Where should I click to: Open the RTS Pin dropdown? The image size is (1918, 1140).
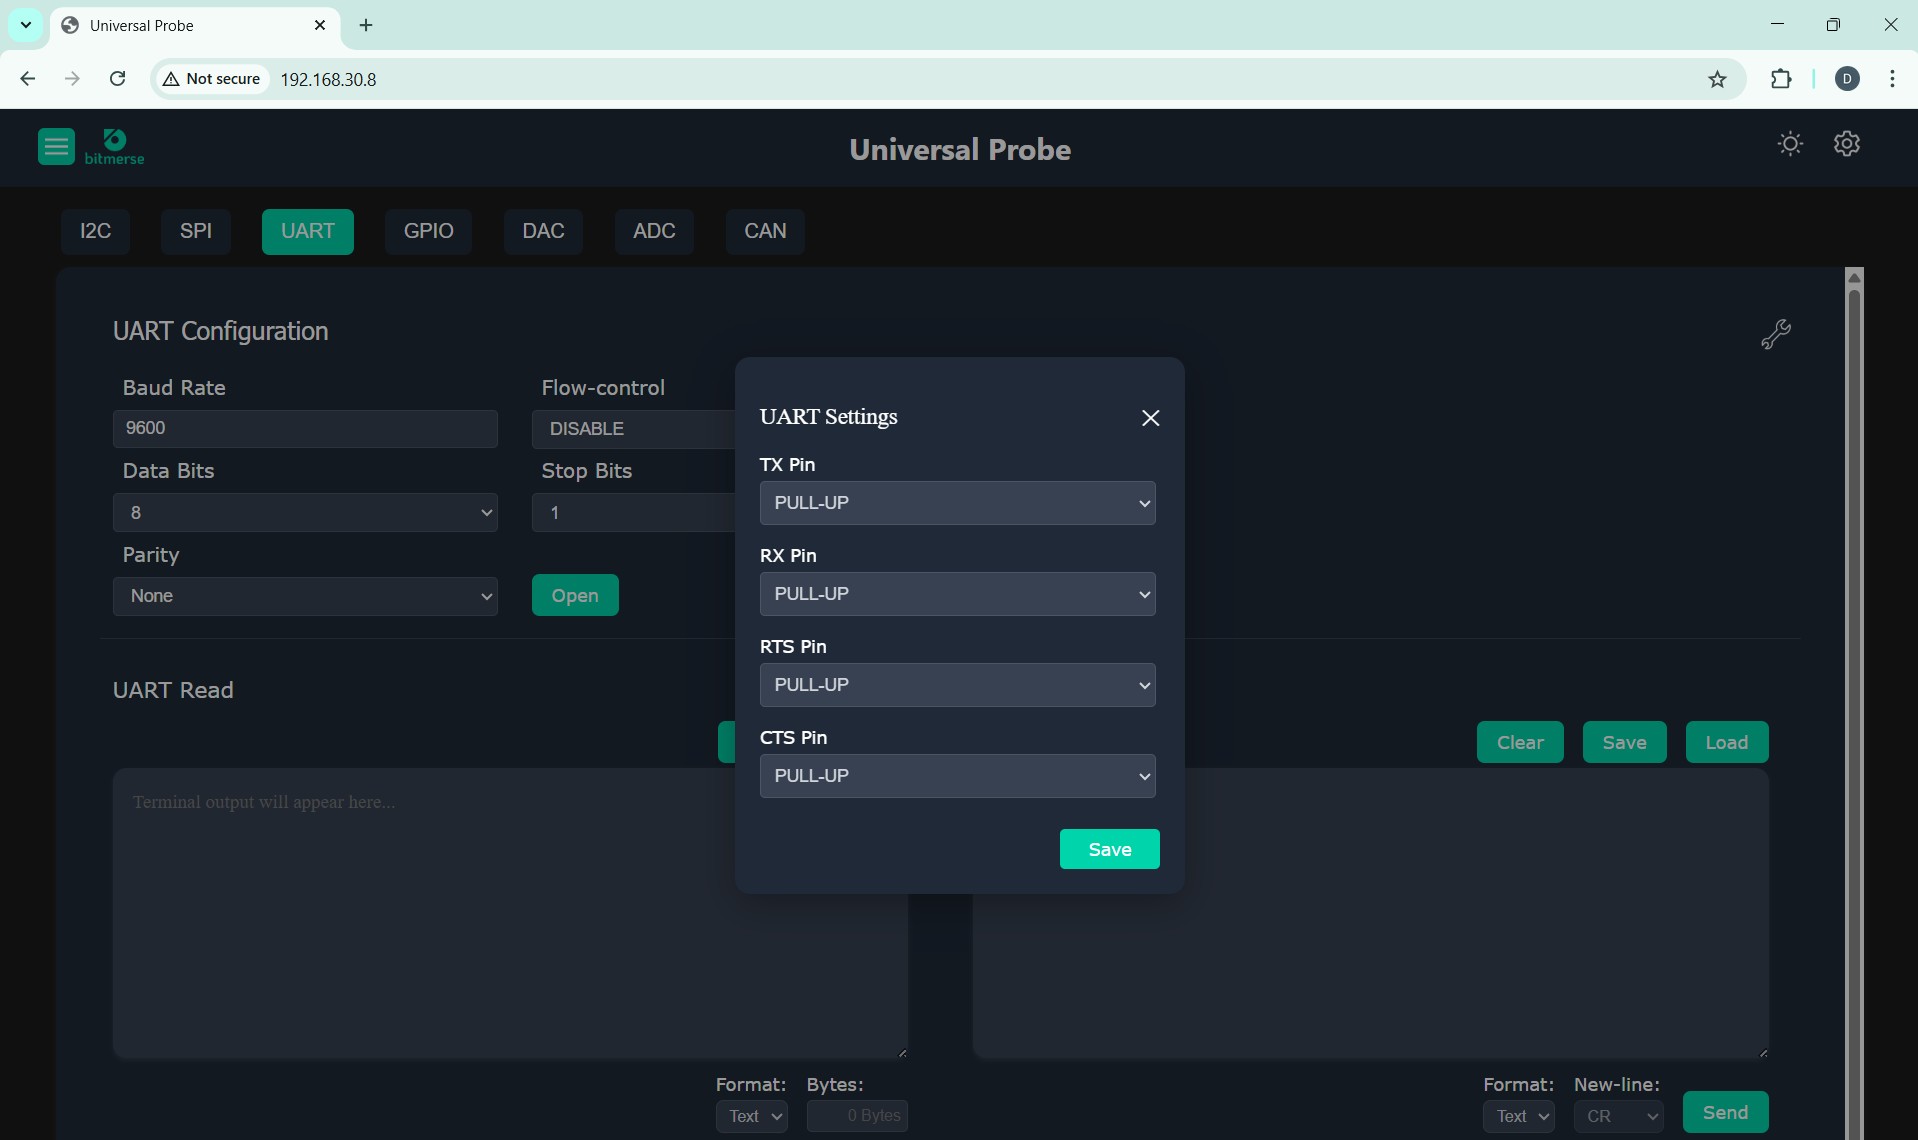pyautogui.click(x=957, y=685)
